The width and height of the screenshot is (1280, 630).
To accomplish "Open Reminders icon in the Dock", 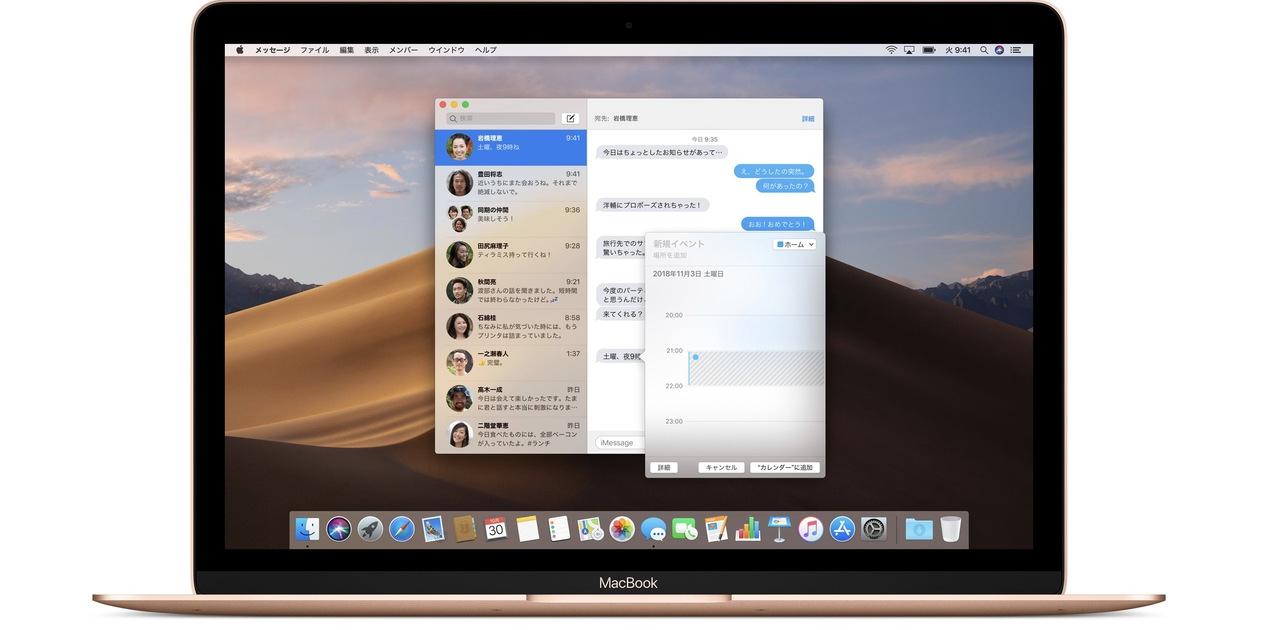I will click(559, 529).
